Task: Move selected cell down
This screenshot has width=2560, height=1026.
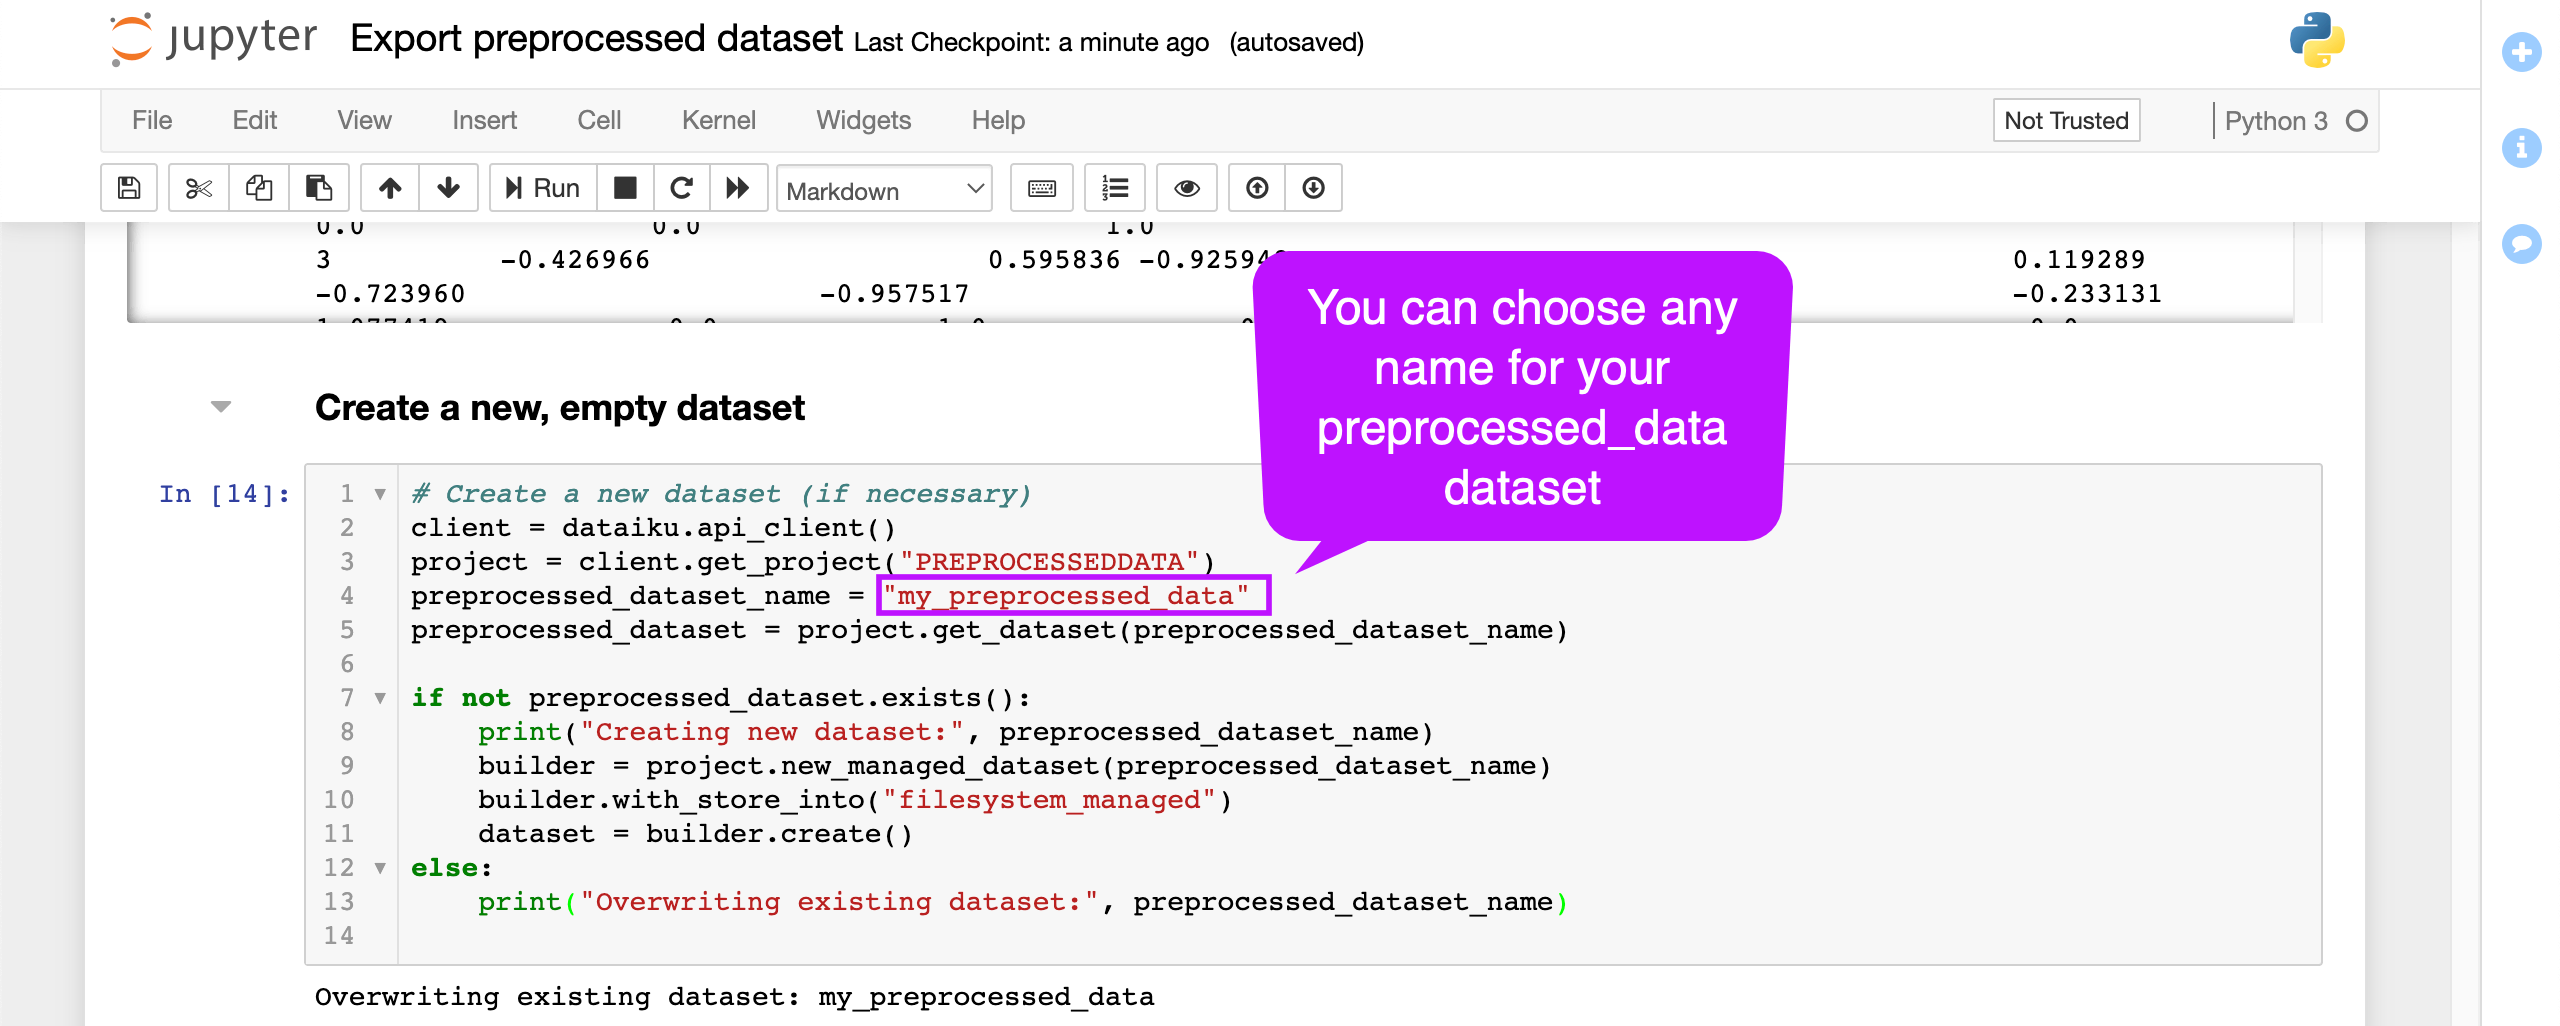Action: (447, 188)
